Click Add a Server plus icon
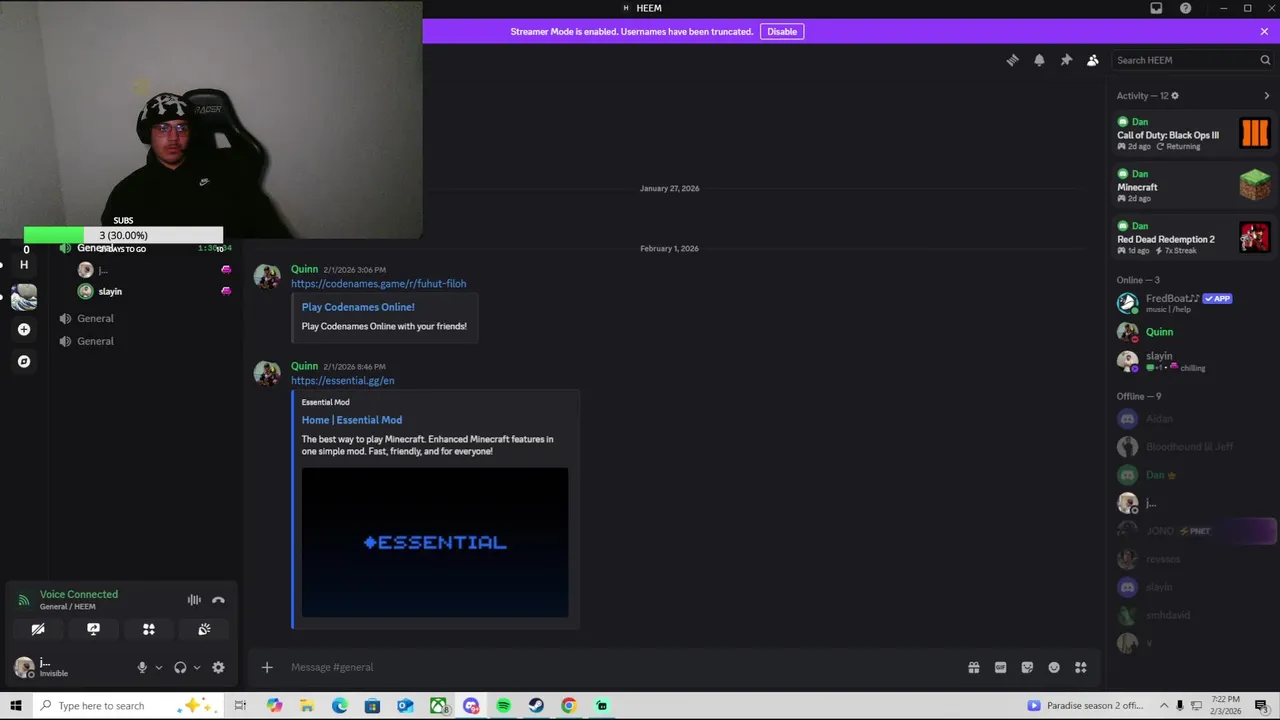Viewport: 1280px width, 720px height. [24, 329]
